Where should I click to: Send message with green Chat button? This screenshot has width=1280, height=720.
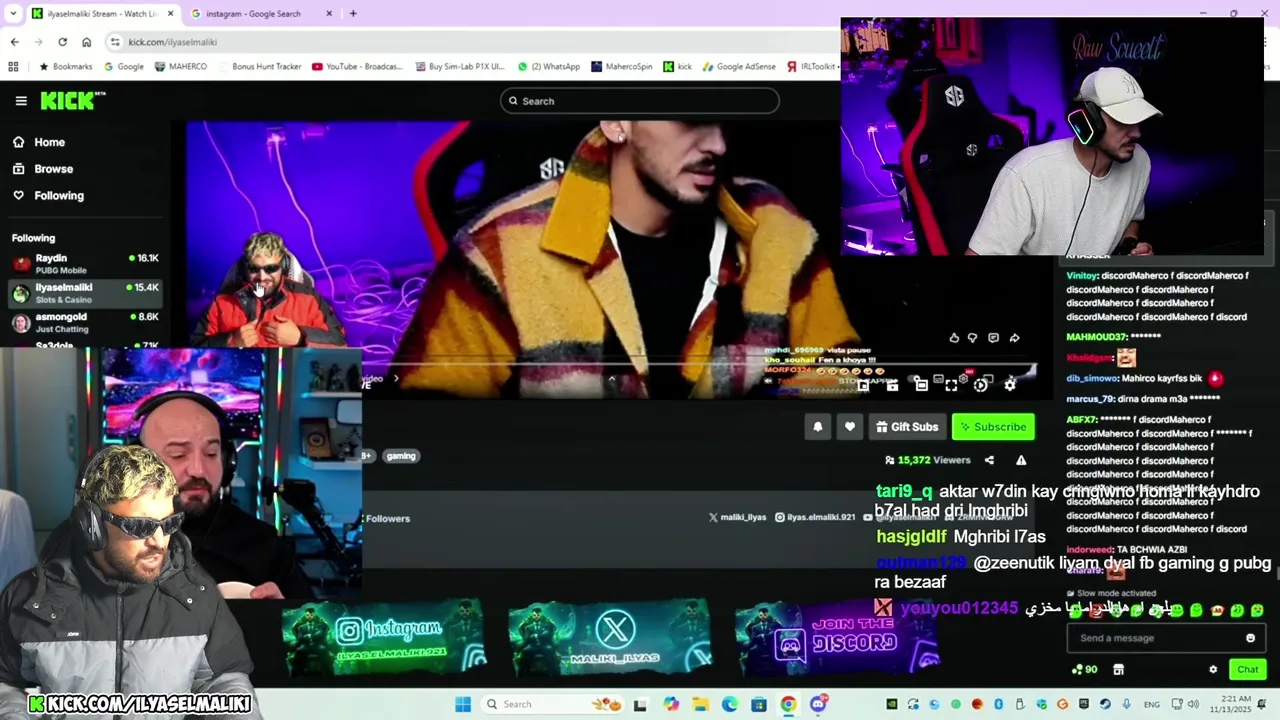tap(1248, 670)
